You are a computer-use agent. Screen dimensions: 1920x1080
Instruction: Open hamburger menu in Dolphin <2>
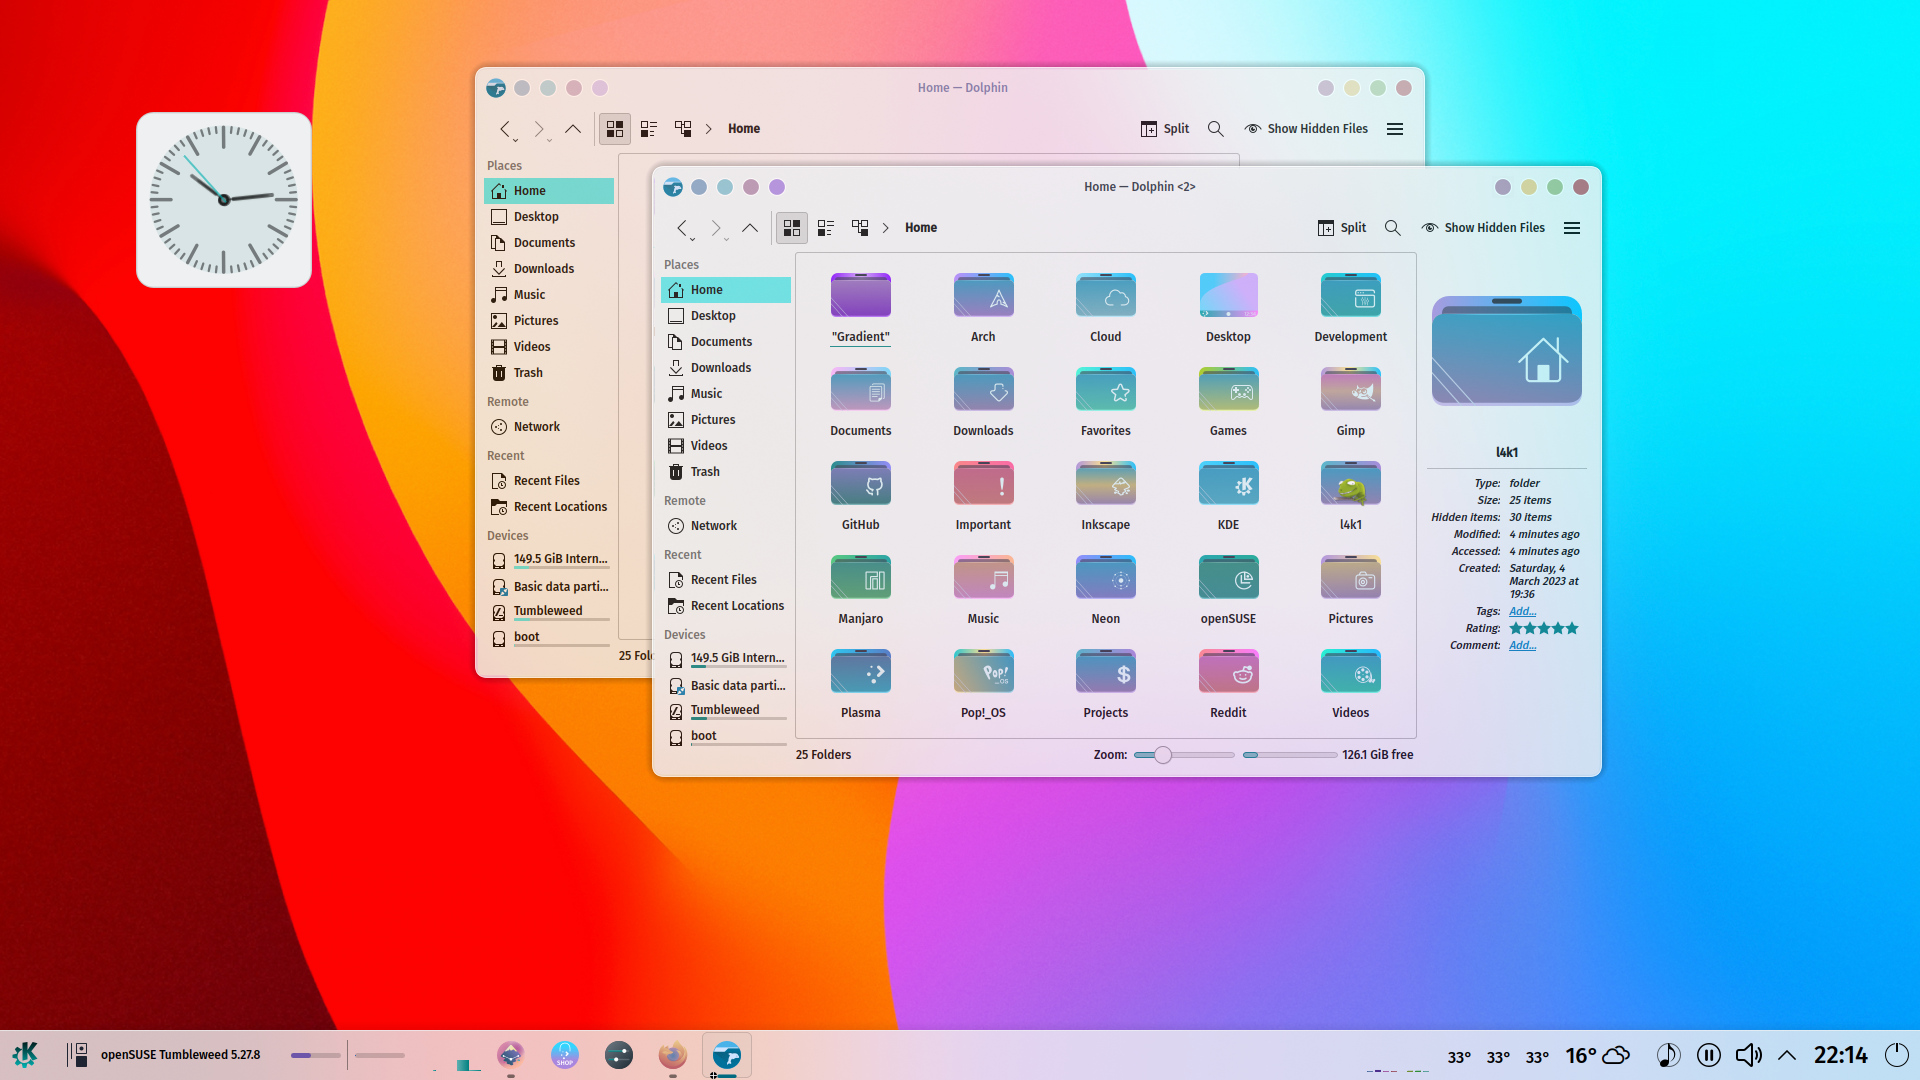[1572, 228]
